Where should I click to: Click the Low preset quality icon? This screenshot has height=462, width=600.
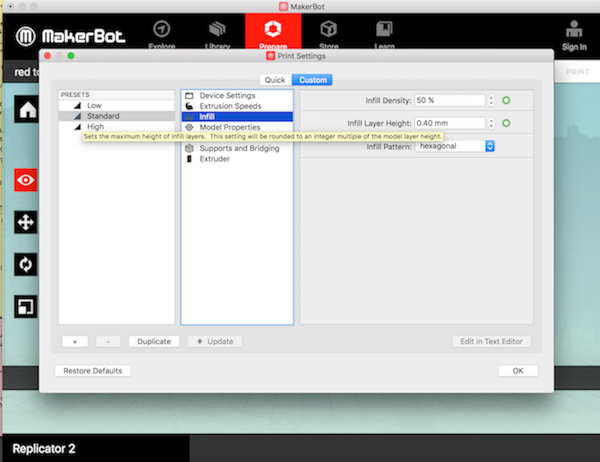tap(78, 105)
